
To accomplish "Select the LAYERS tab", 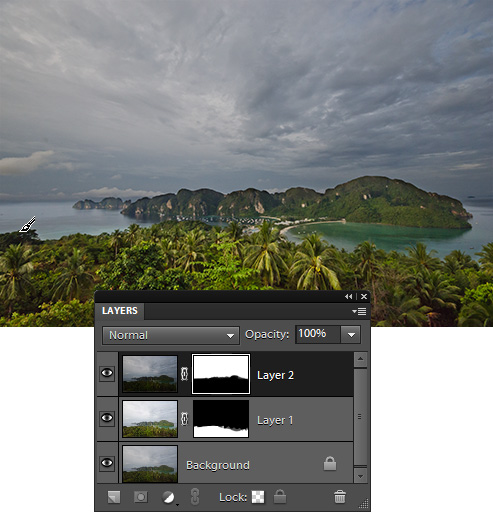I will [120, 311].
